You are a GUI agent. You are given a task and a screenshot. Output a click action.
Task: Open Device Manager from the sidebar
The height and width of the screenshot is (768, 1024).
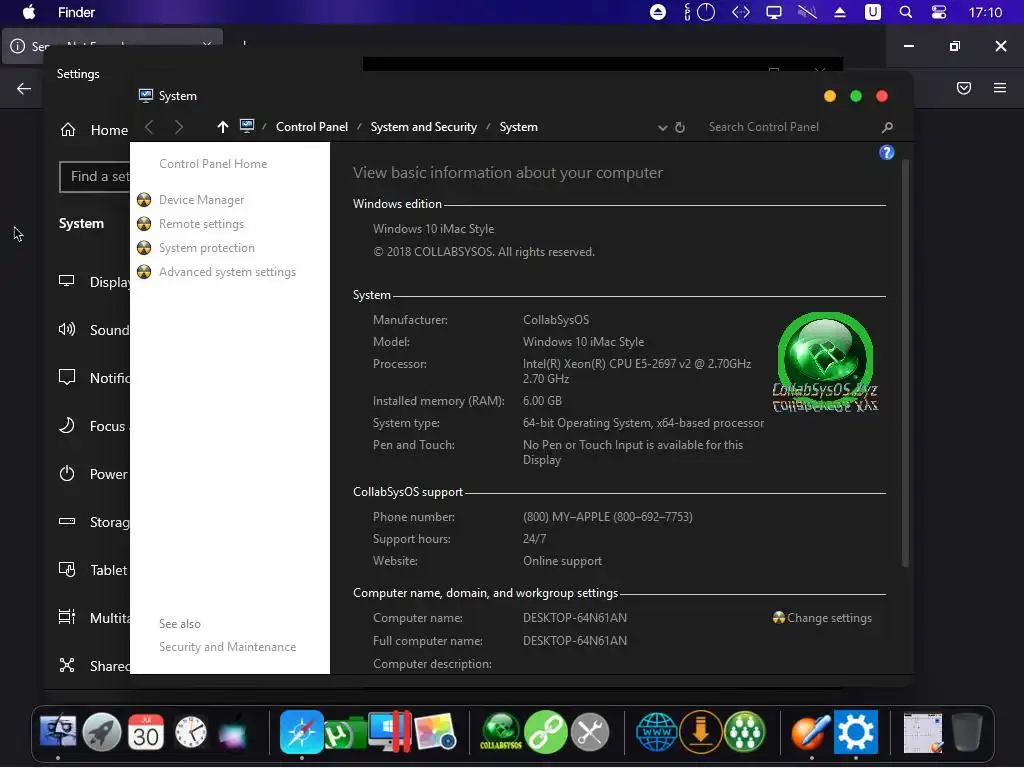click(x=201, y=200)
